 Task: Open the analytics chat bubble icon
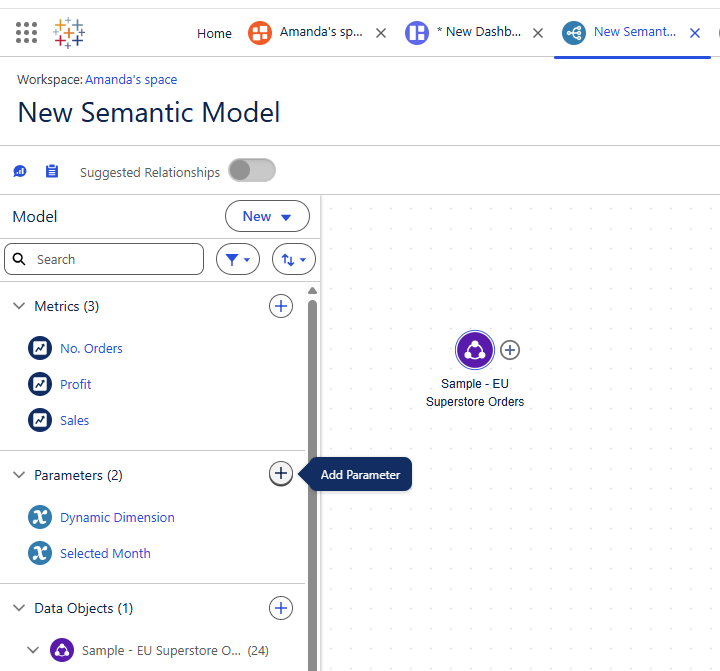[20, 171]
